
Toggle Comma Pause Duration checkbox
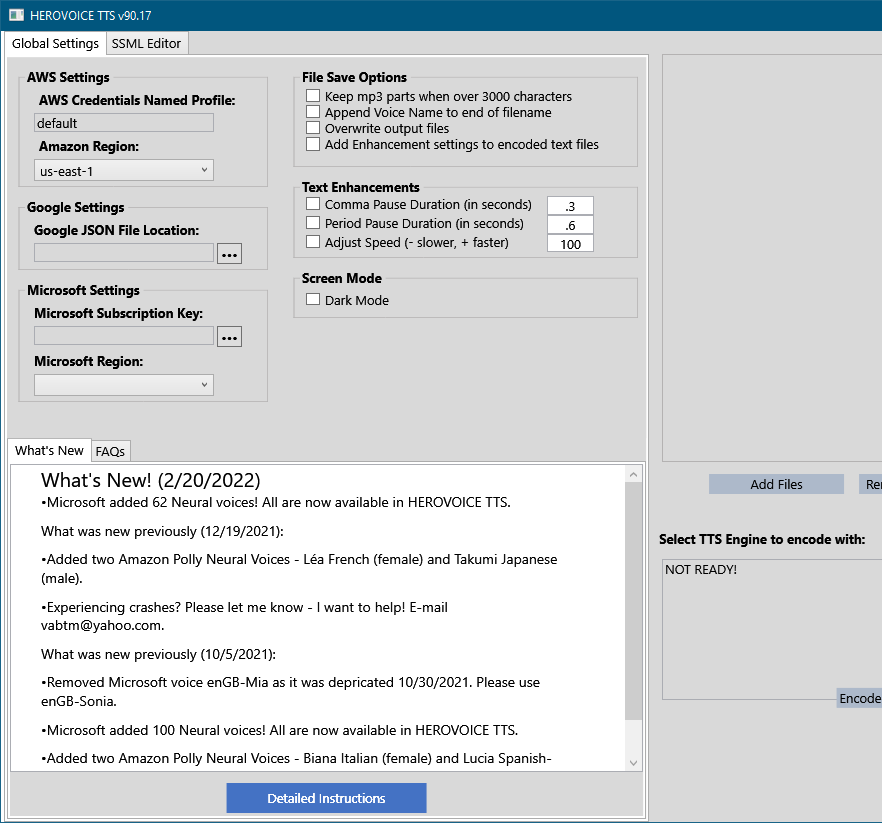[313, 204]
